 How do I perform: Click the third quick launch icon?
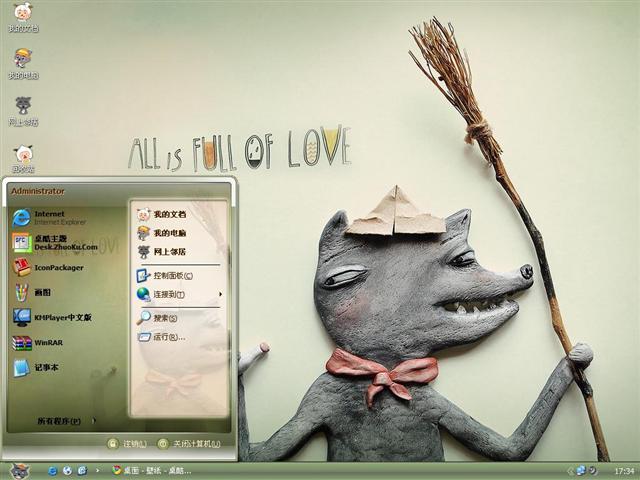[82, 471]
